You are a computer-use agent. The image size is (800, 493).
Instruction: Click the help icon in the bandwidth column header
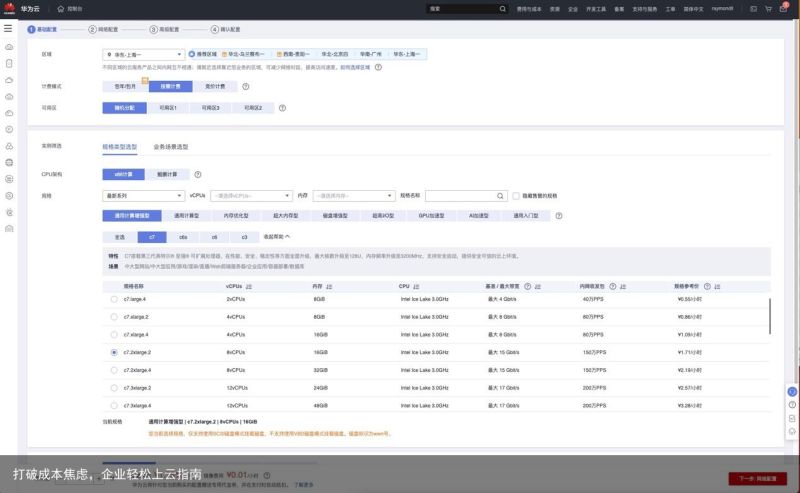[528, 287]
